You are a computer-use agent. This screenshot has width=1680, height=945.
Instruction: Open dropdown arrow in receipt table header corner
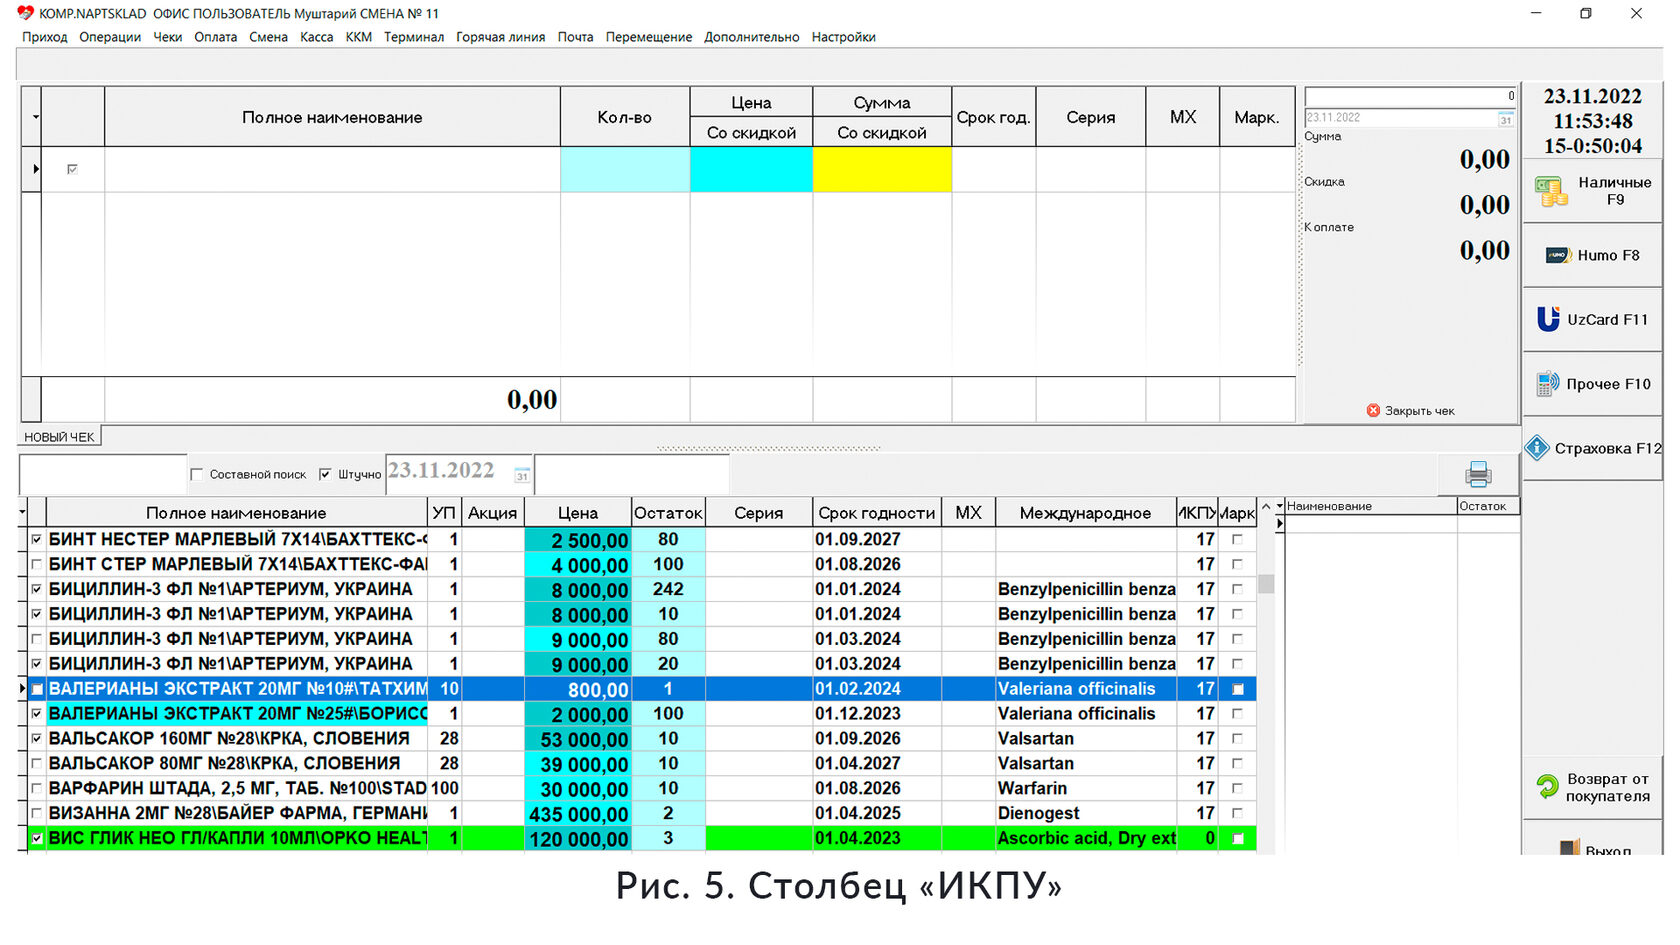(35, 117)
